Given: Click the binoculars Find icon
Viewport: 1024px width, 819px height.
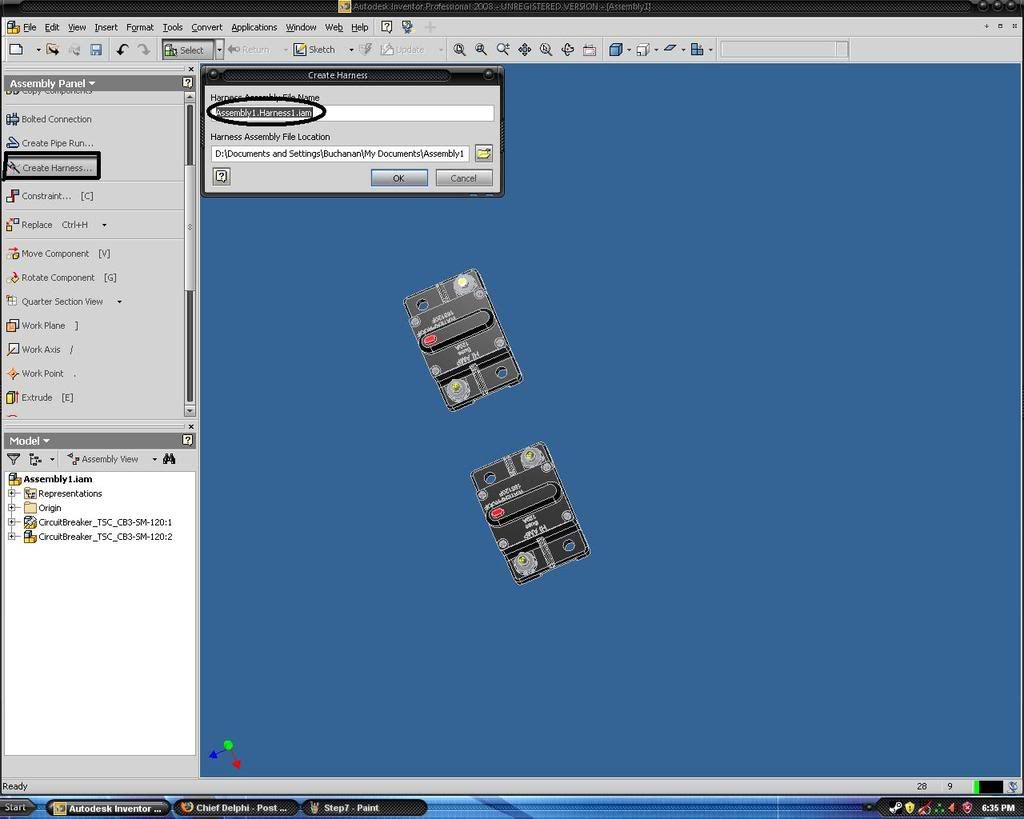Looking at the screenshot, I should pos(169,459).
